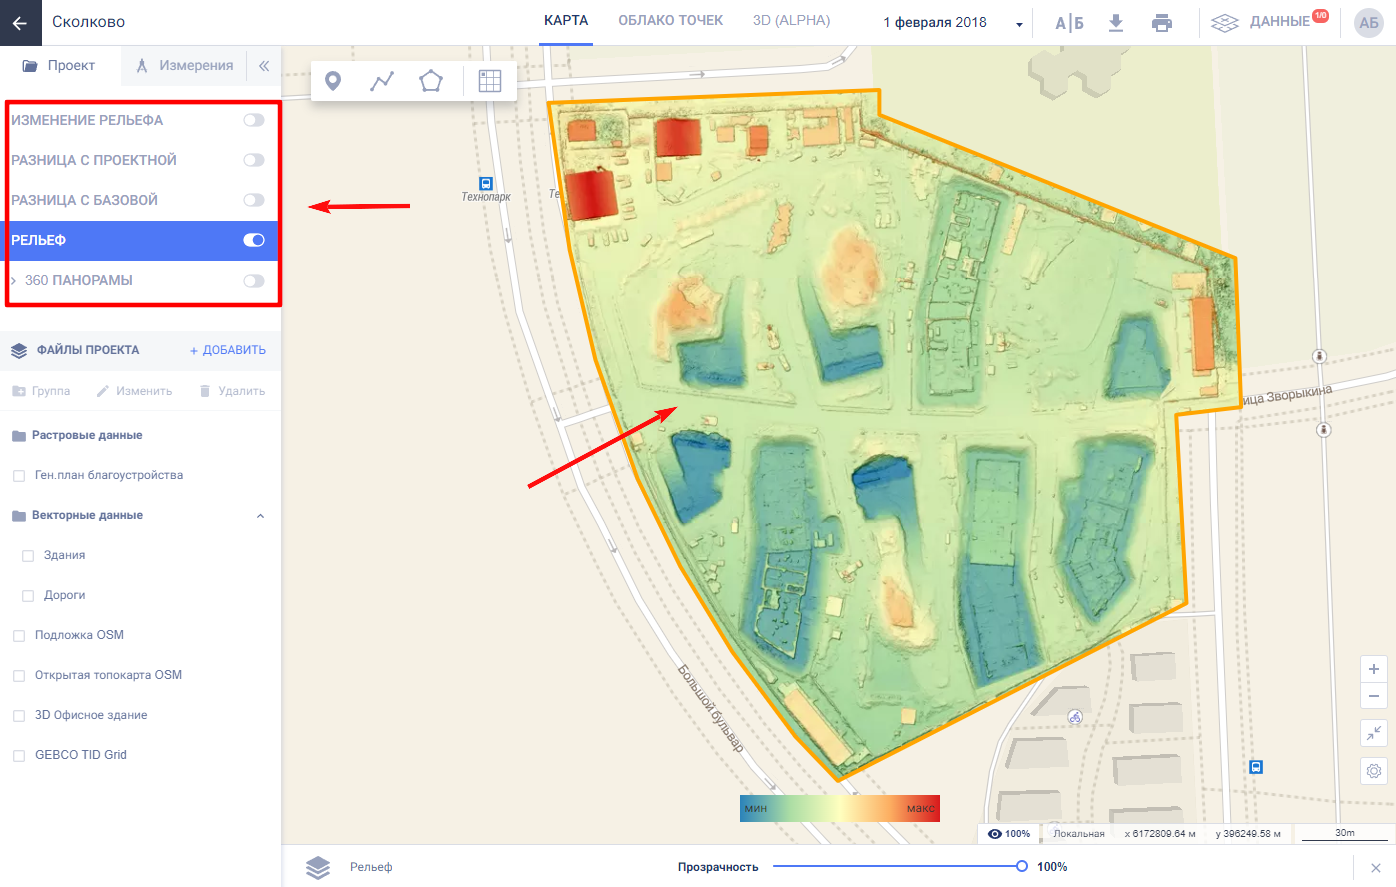
Task: Select the point marker tool
Action: 333,81
